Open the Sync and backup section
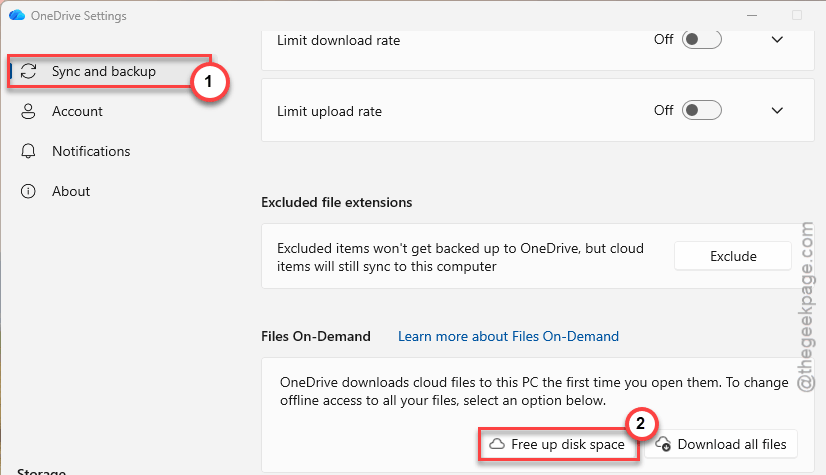 tap(110, 71)
